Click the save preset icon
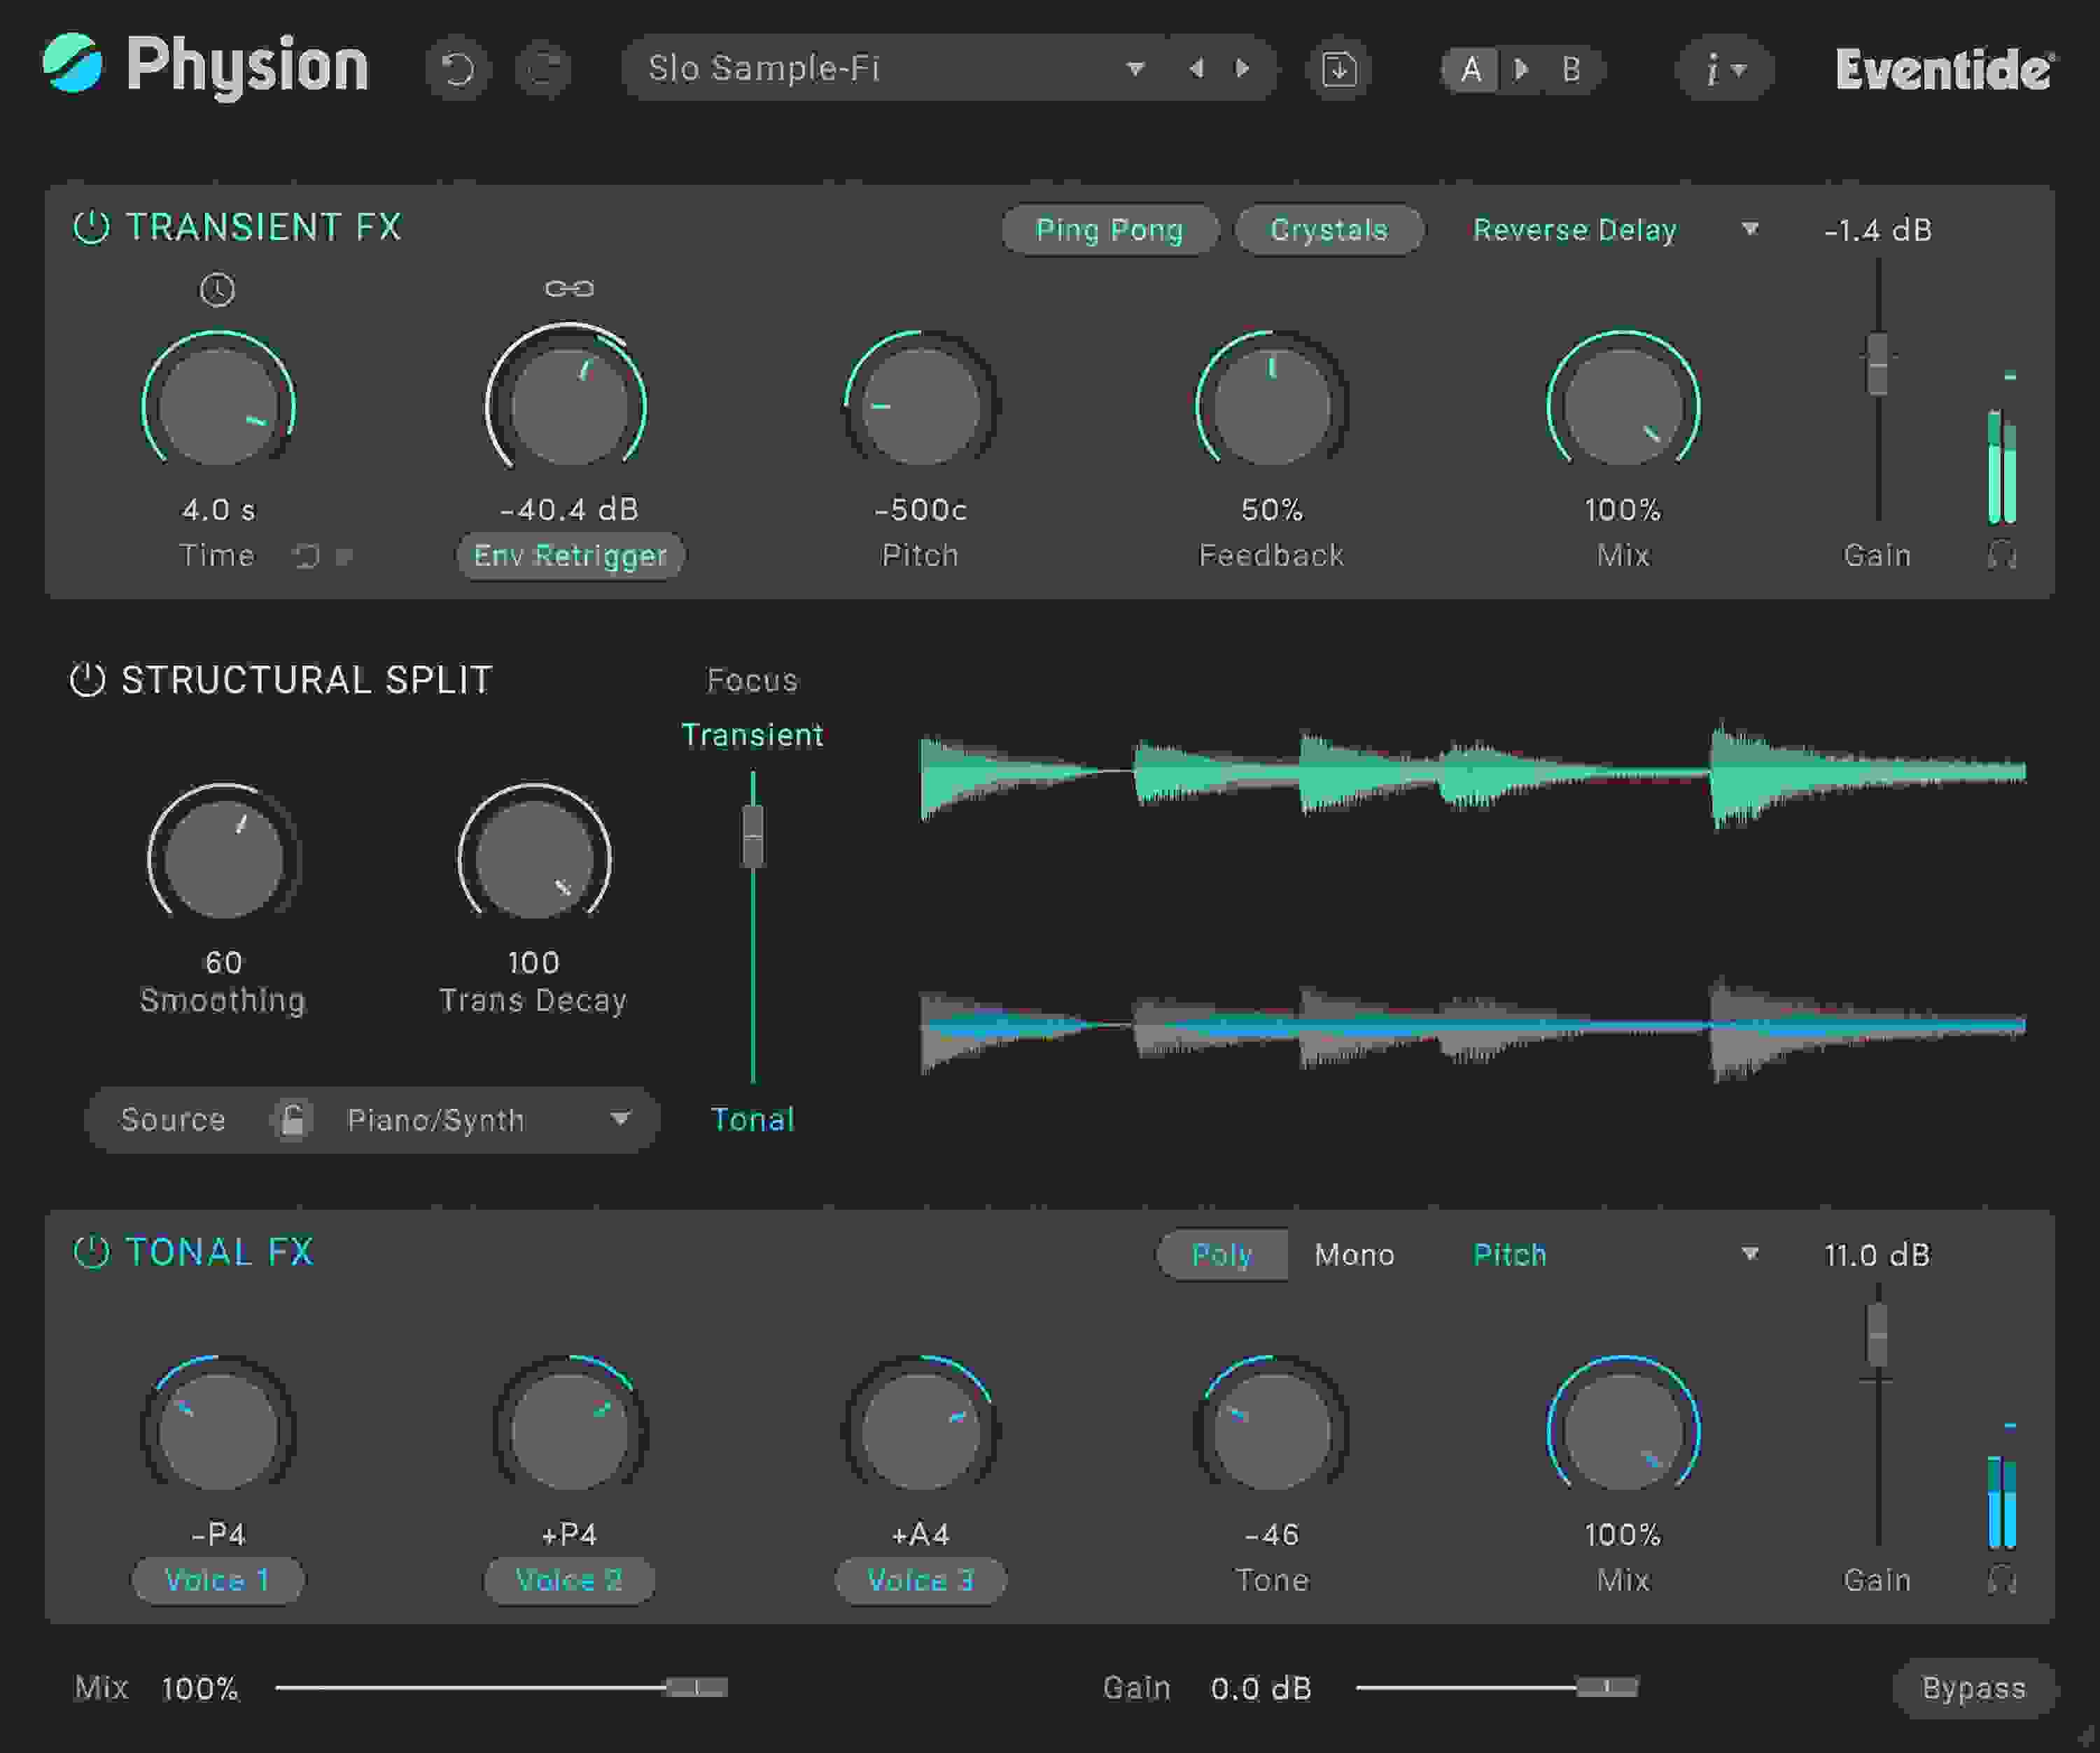Image resolution: width=2100 pixels, height=1753 pixels. click(1340, 68)
